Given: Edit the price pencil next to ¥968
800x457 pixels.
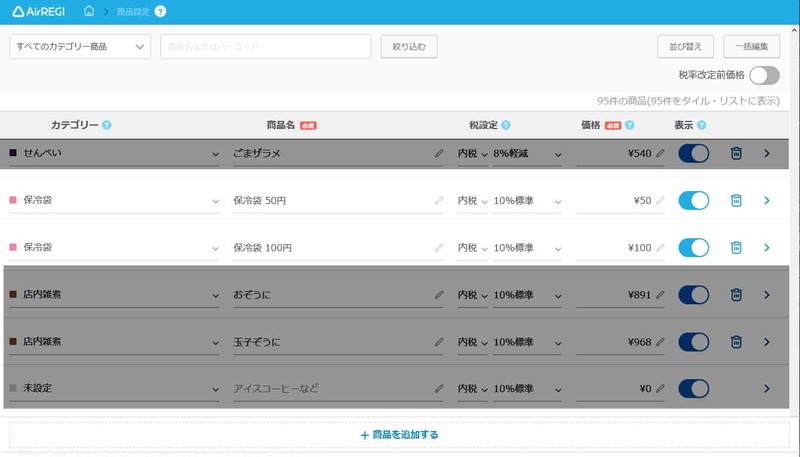Looking at the screenshot, I should [x=660, y=342].
